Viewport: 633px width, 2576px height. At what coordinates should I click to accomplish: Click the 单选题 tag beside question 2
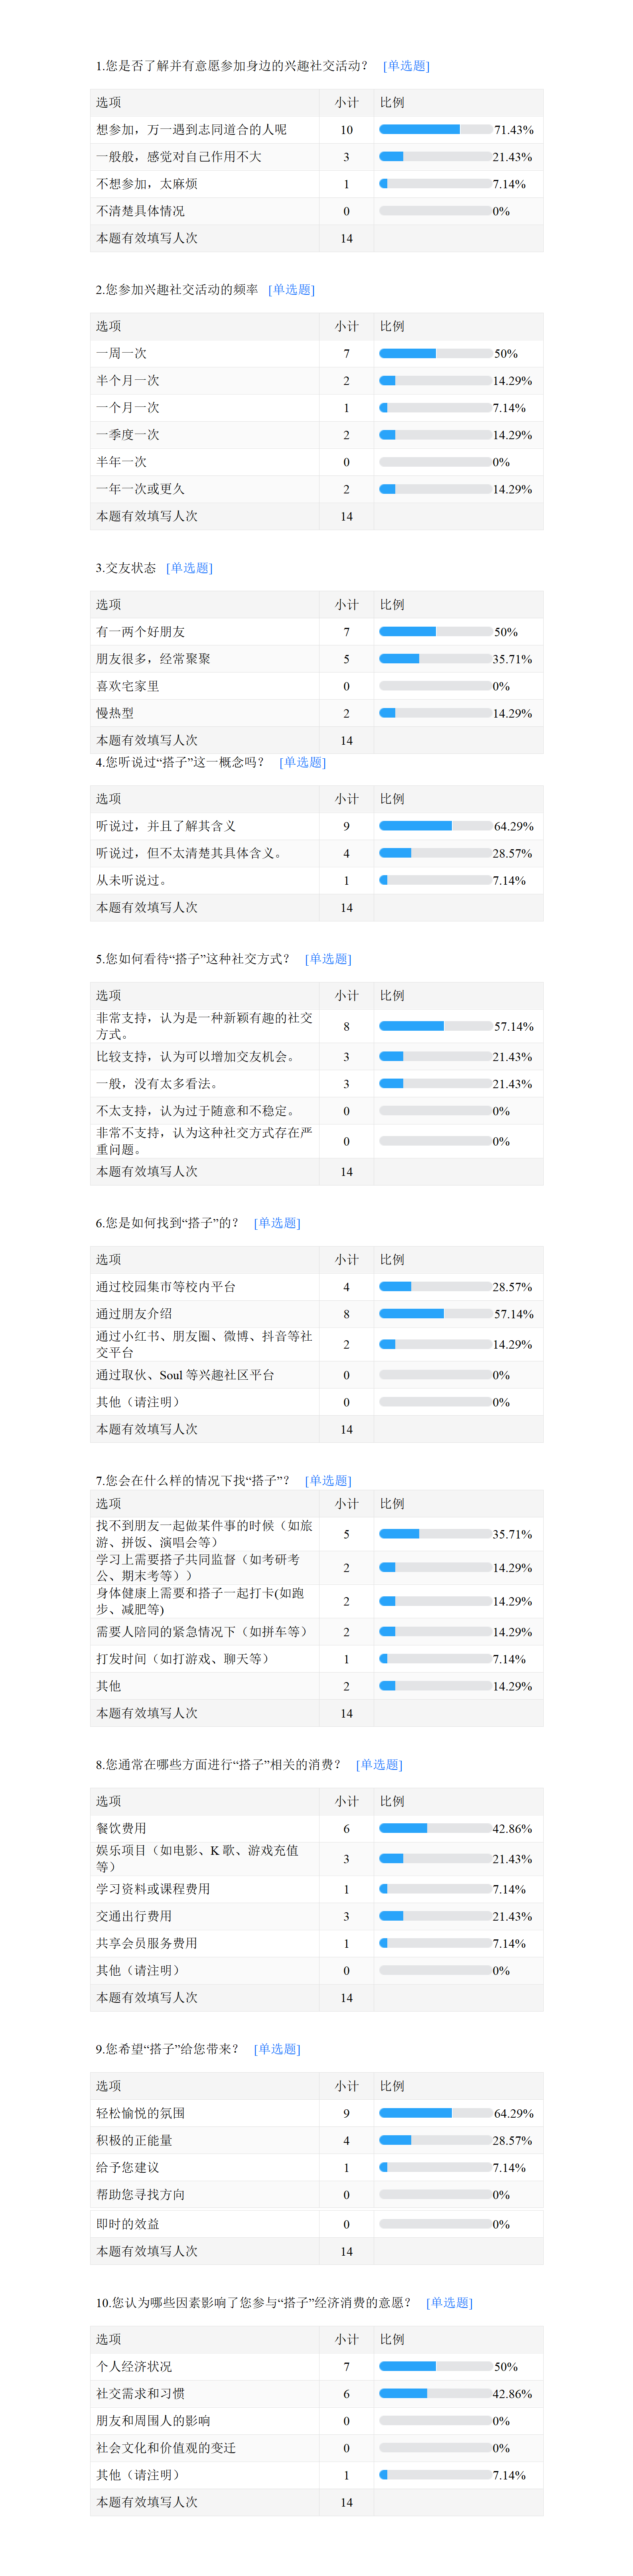pos(291,290)
